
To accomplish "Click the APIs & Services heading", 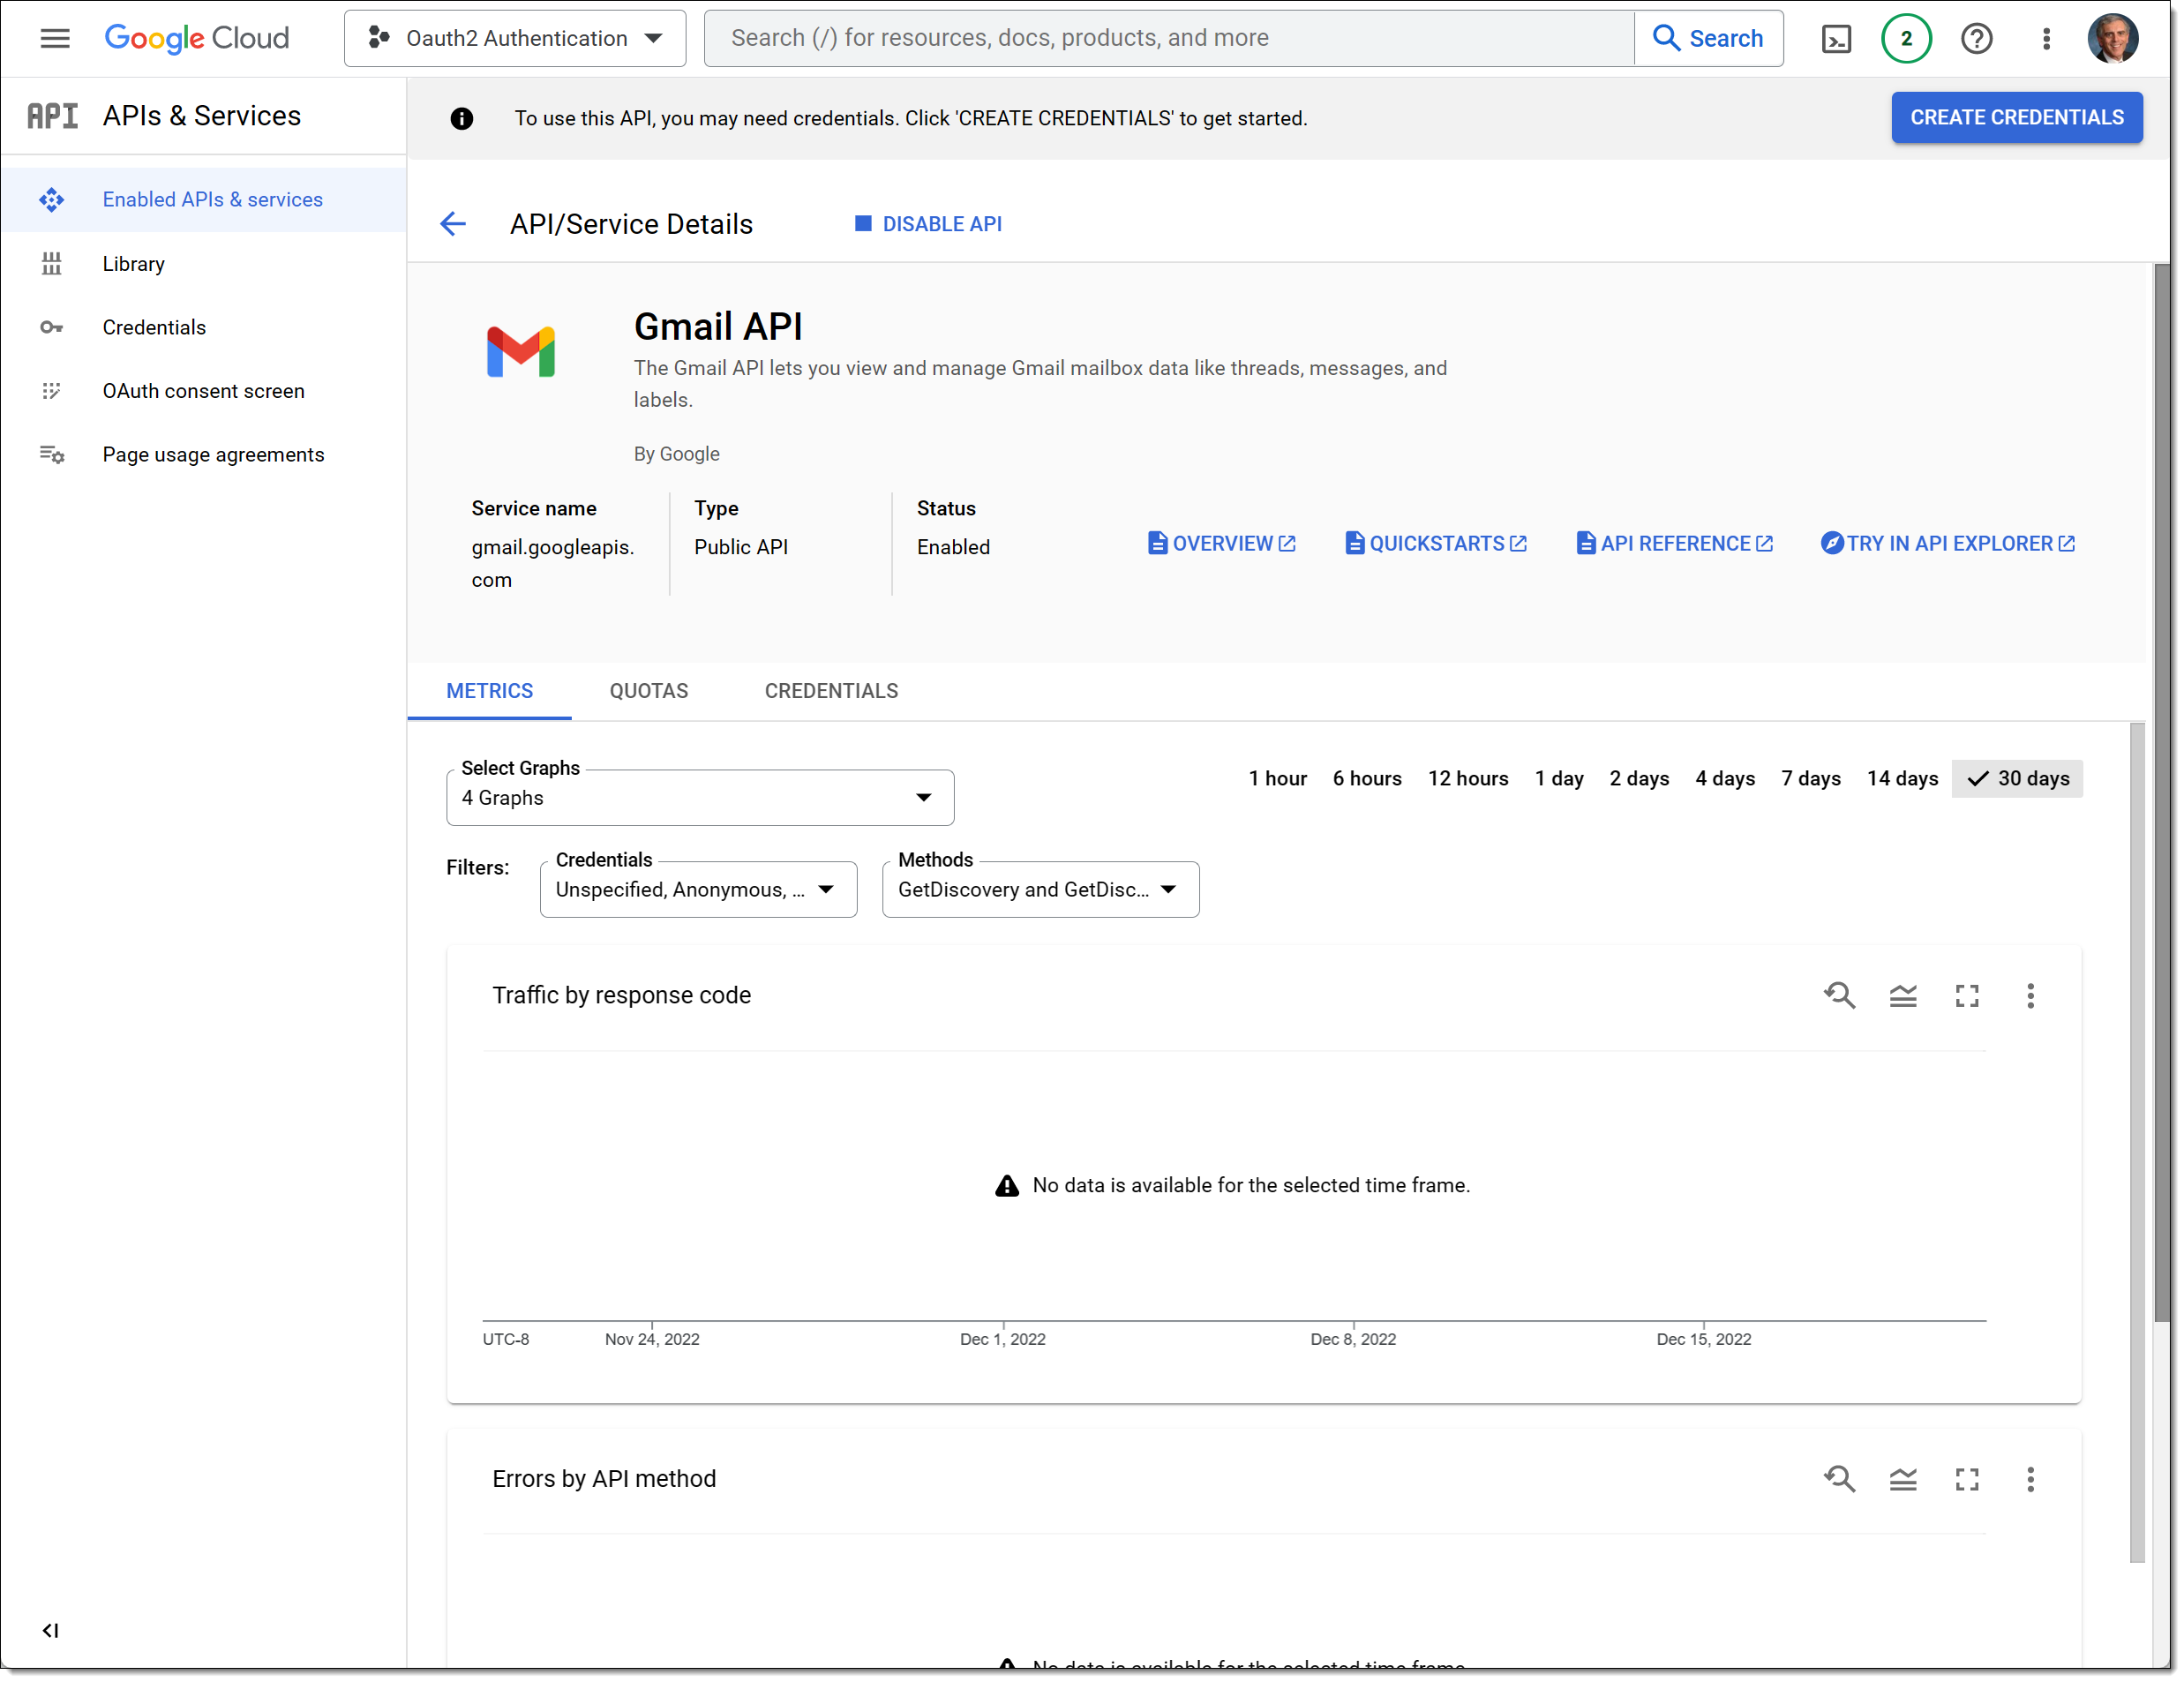I will 202,116.
